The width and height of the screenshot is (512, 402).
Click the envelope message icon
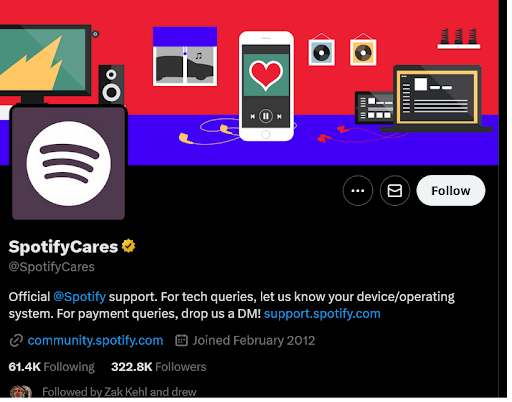(x=395, y=191)
